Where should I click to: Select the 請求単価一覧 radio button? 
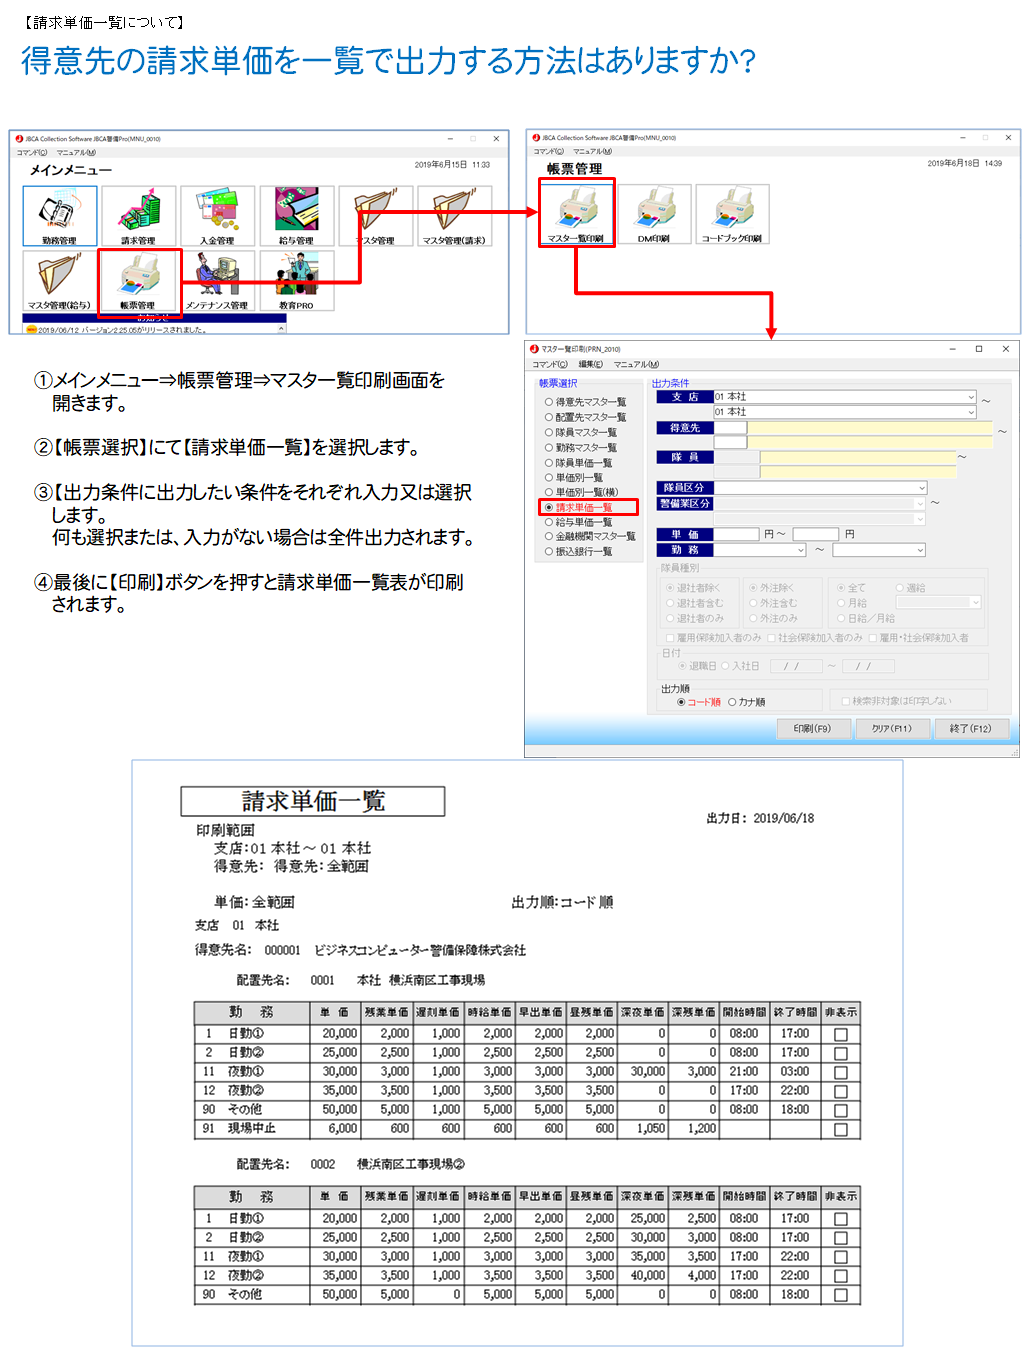click(x=549, y=508)
